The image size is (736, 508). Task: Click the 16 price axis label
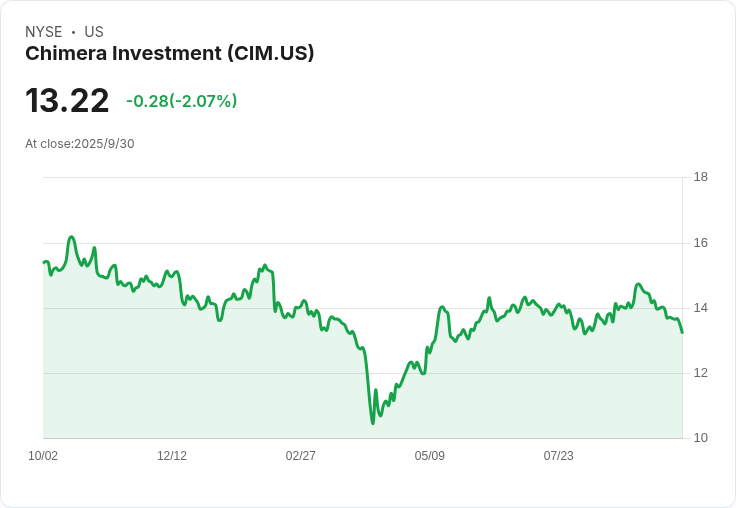701,243
